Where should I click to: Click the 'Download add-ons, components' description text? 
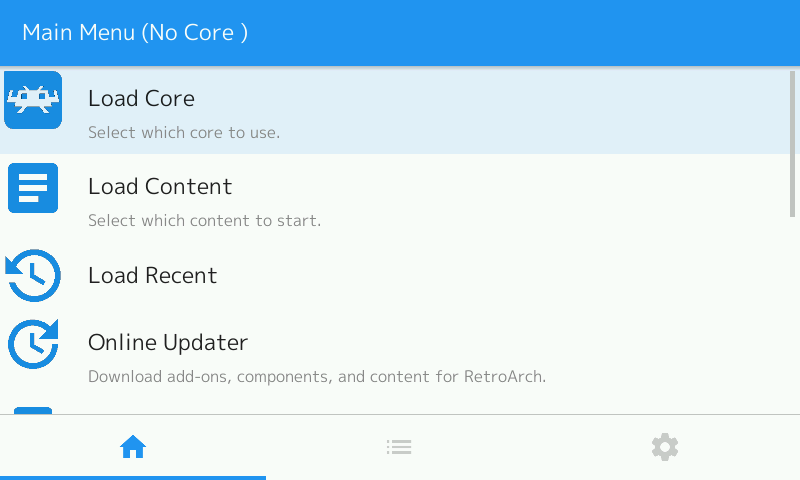(317, 376)
